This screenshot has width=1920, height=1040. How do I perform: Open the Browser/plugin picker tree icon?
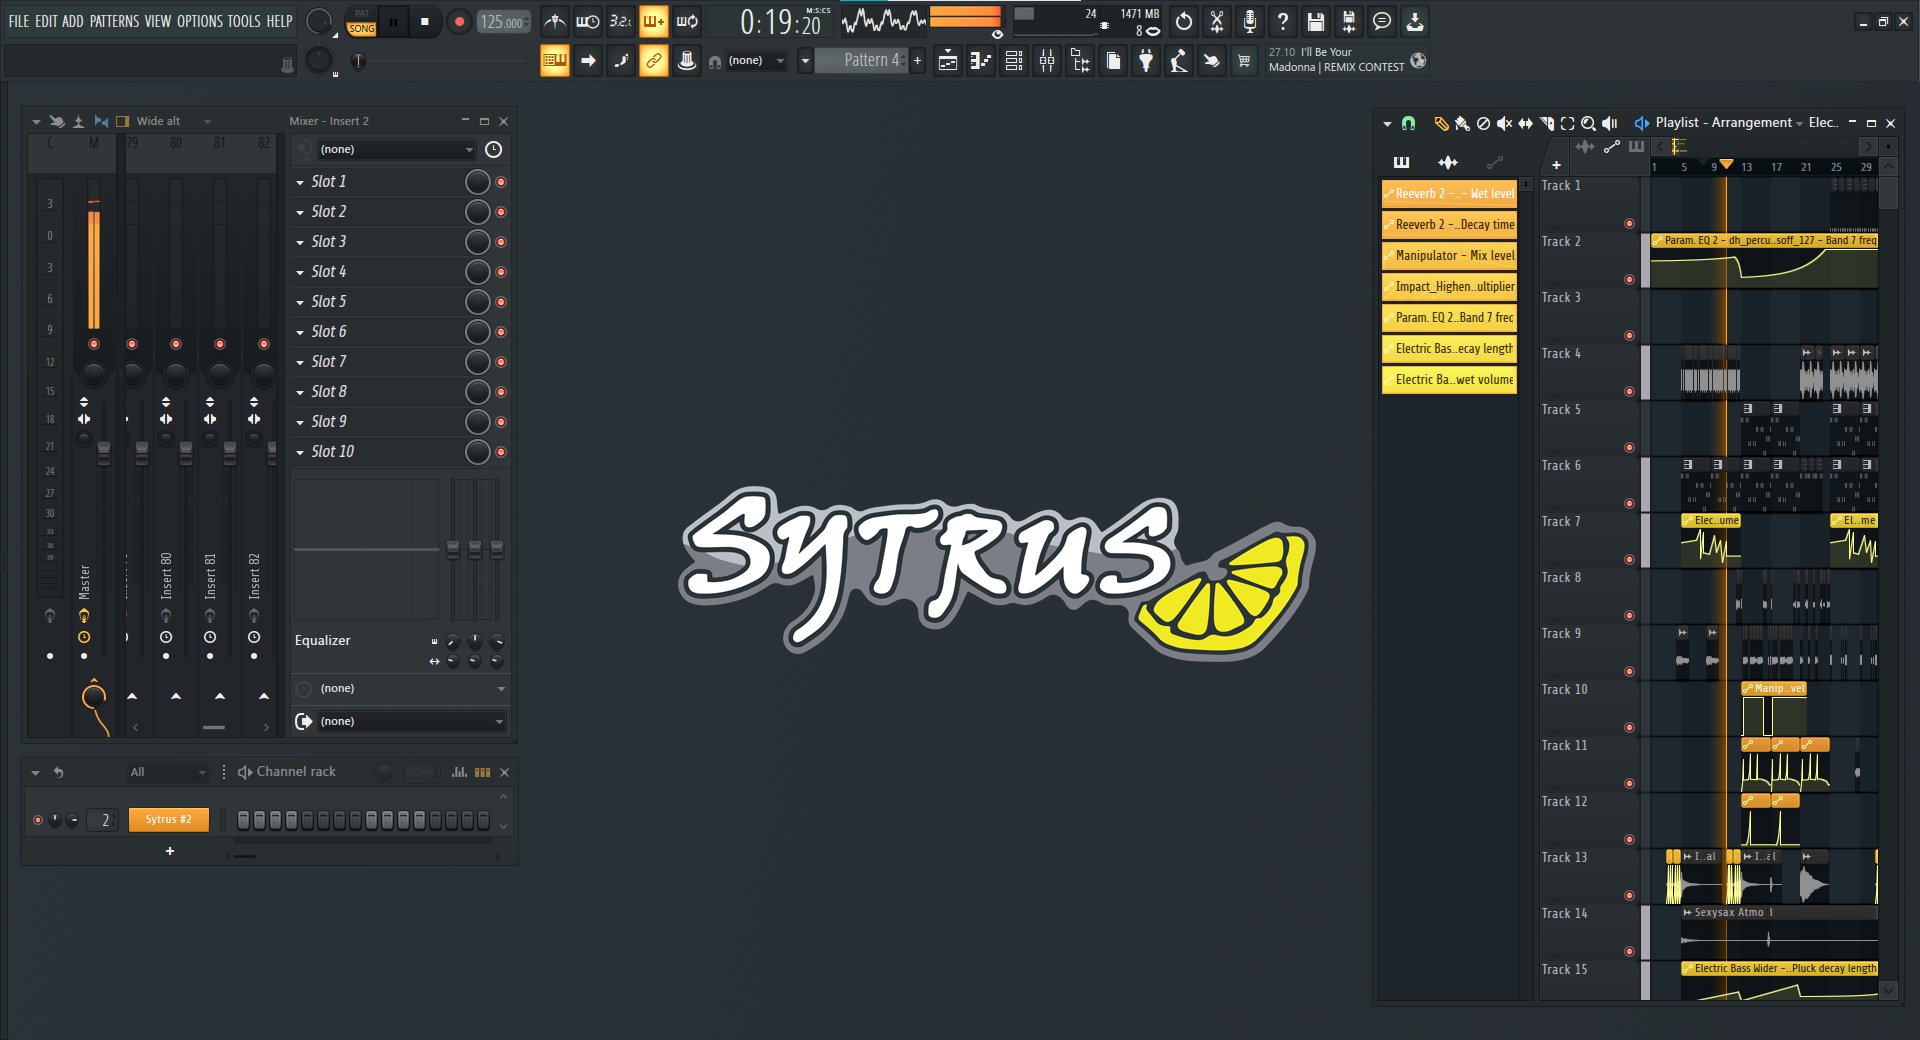point(1080,61)
